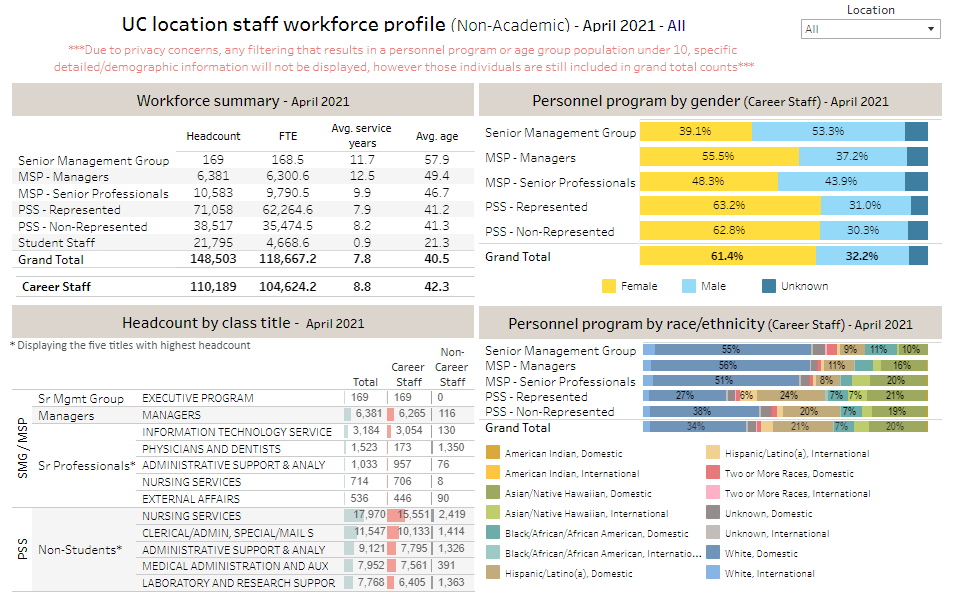This screenshot has height=596, width=958.
Task: Select Asian/Native Hawaiian, International legend swatch
Action: (492, 513)
